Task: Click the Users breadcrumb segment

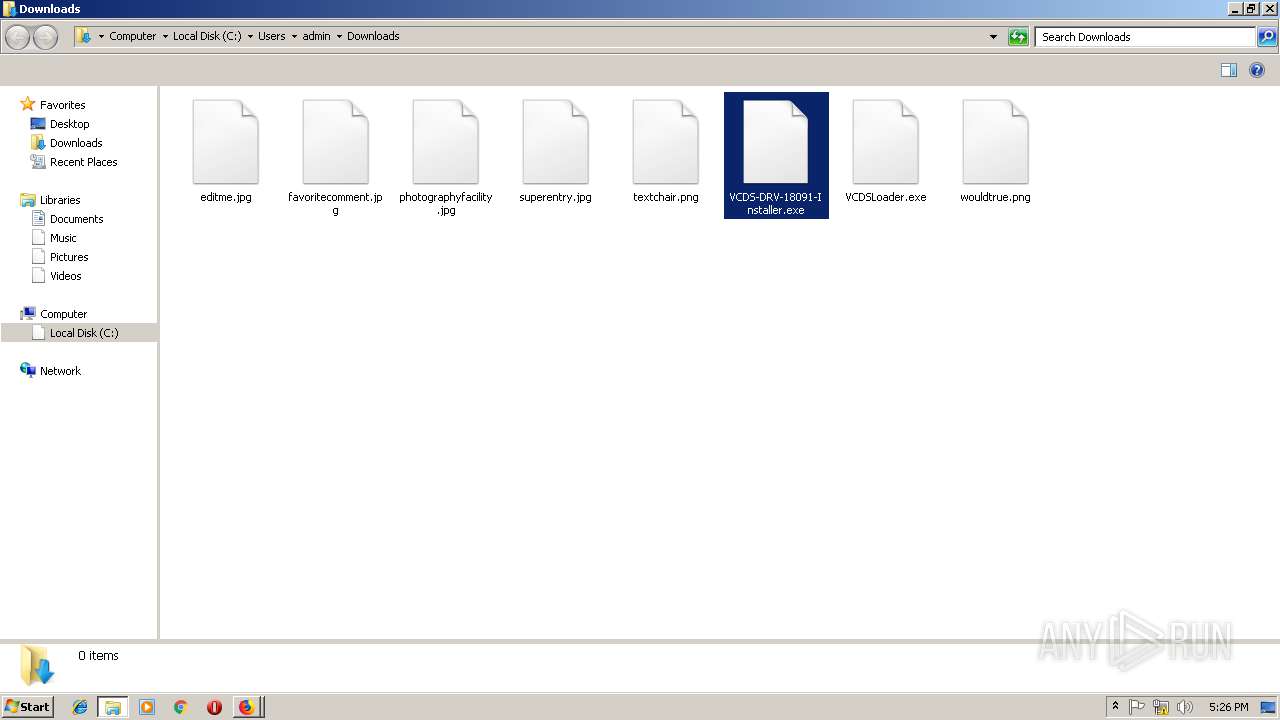Action: [272, 36]
